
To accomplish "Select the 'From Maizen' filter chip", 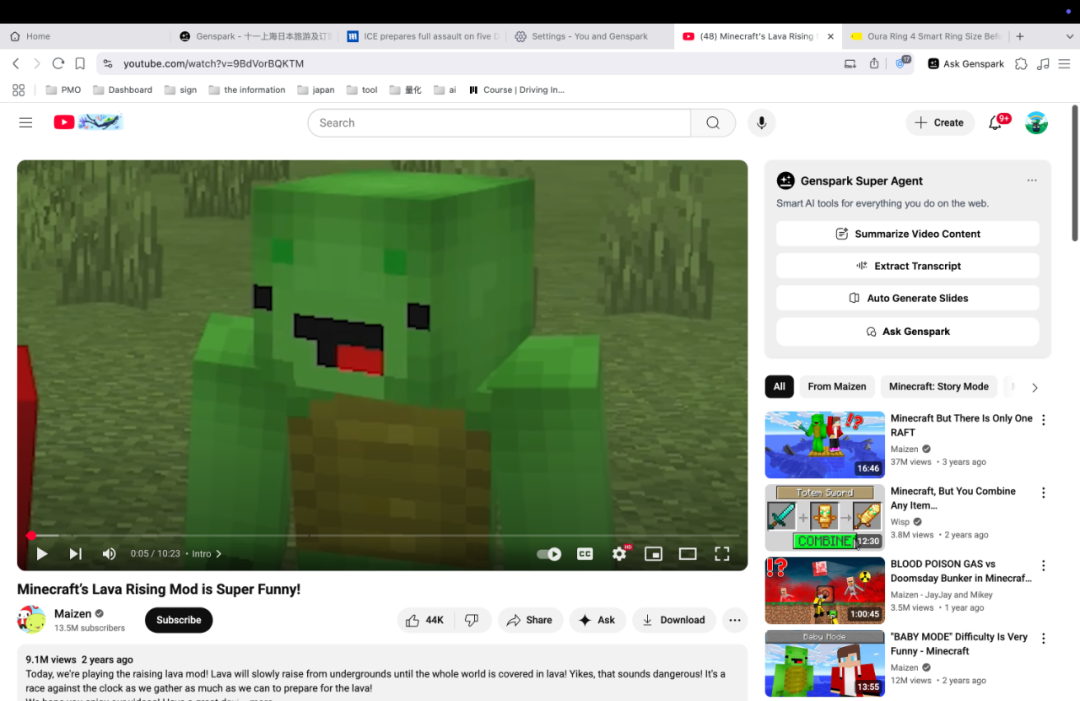I will coord(836,387).
